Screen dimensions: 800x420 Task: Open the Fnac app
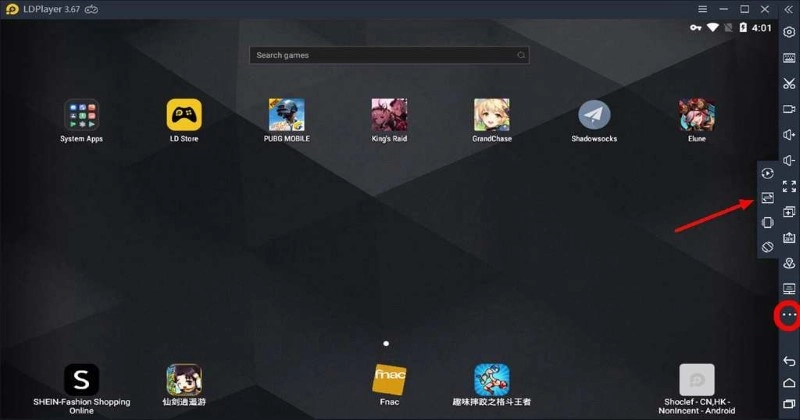[x=389, y=380]
